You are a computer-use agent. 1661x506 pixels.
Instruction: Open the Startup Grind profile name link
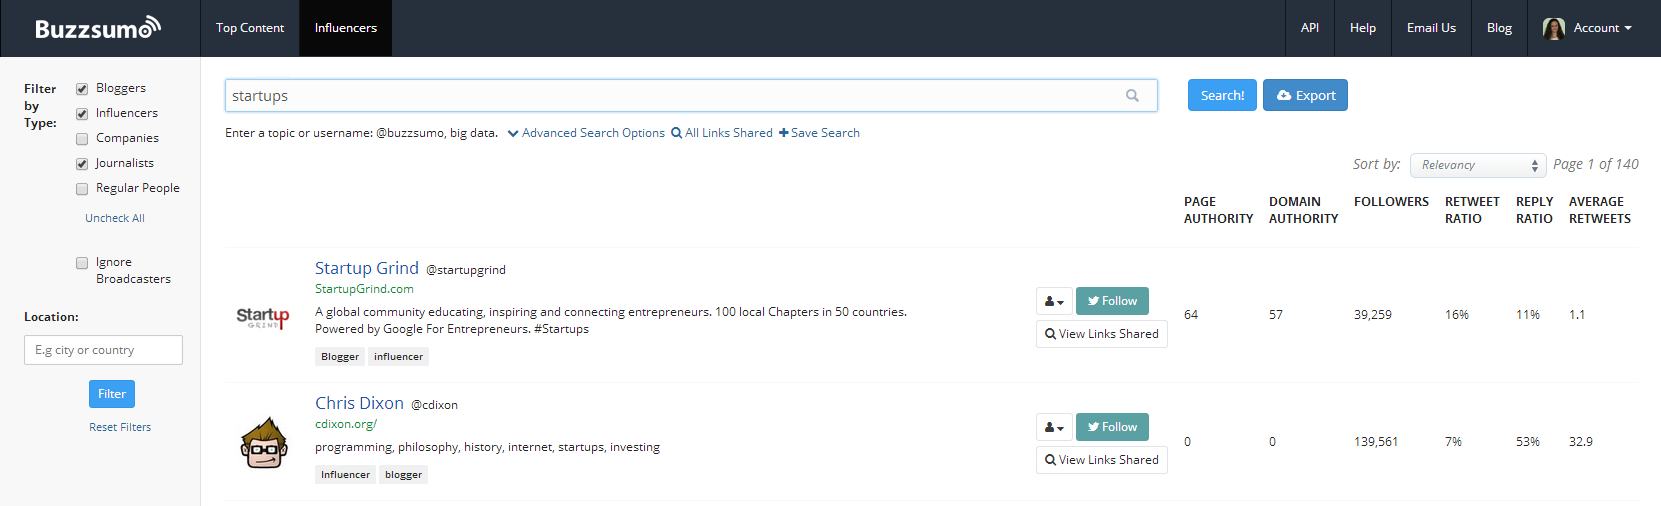[367, 268]
